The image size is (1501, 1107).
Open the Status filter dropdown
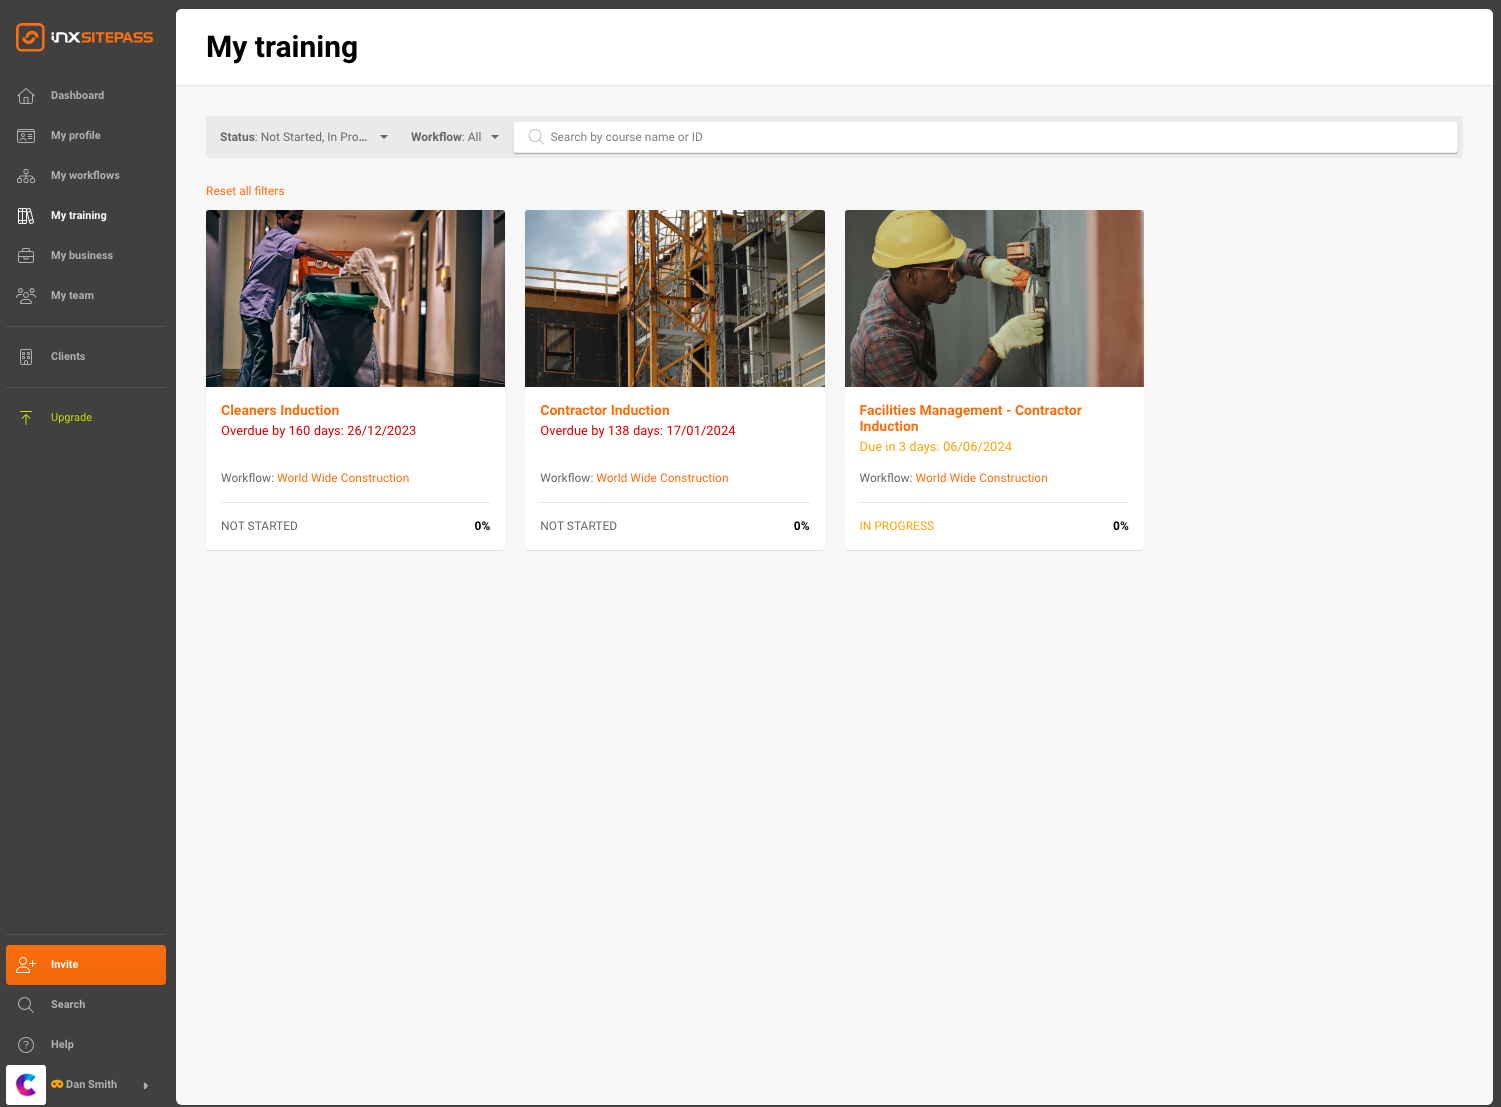pyautogui.click(x=304, y=137)
